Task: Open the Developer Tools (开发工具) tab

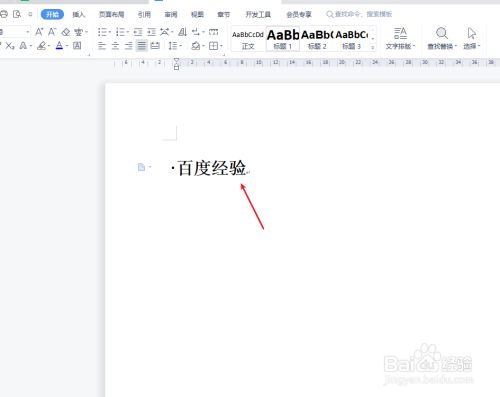Action: pyautogui.click(x=258, y=14)
